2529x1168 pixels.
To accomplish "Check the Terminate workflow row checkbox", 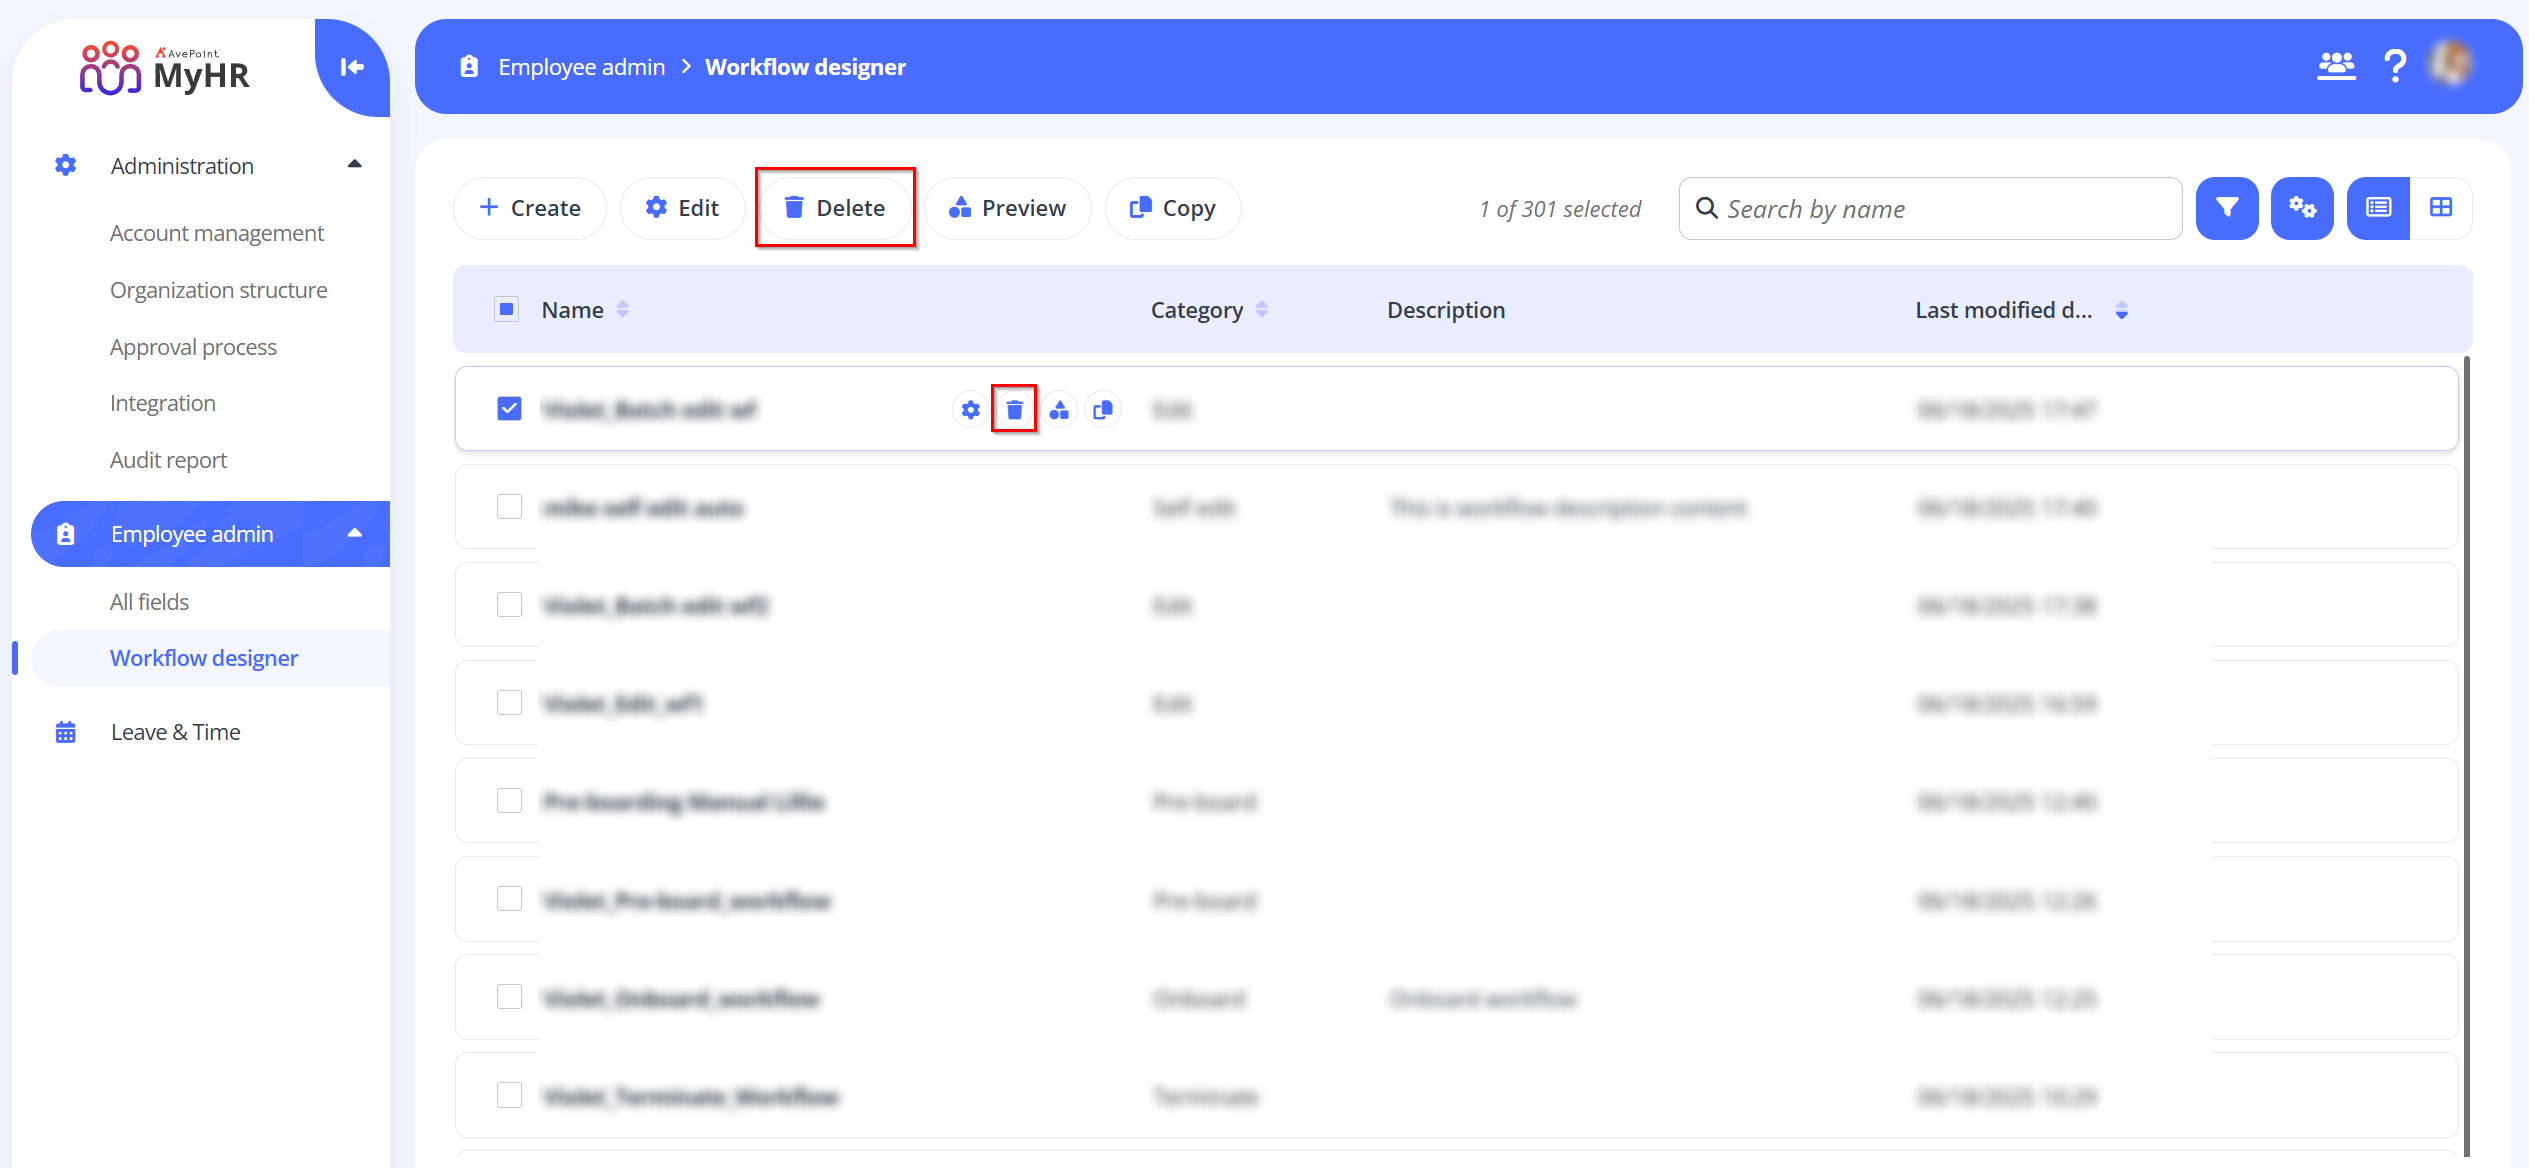I will pyautogui.click(x=509, y=1094).
